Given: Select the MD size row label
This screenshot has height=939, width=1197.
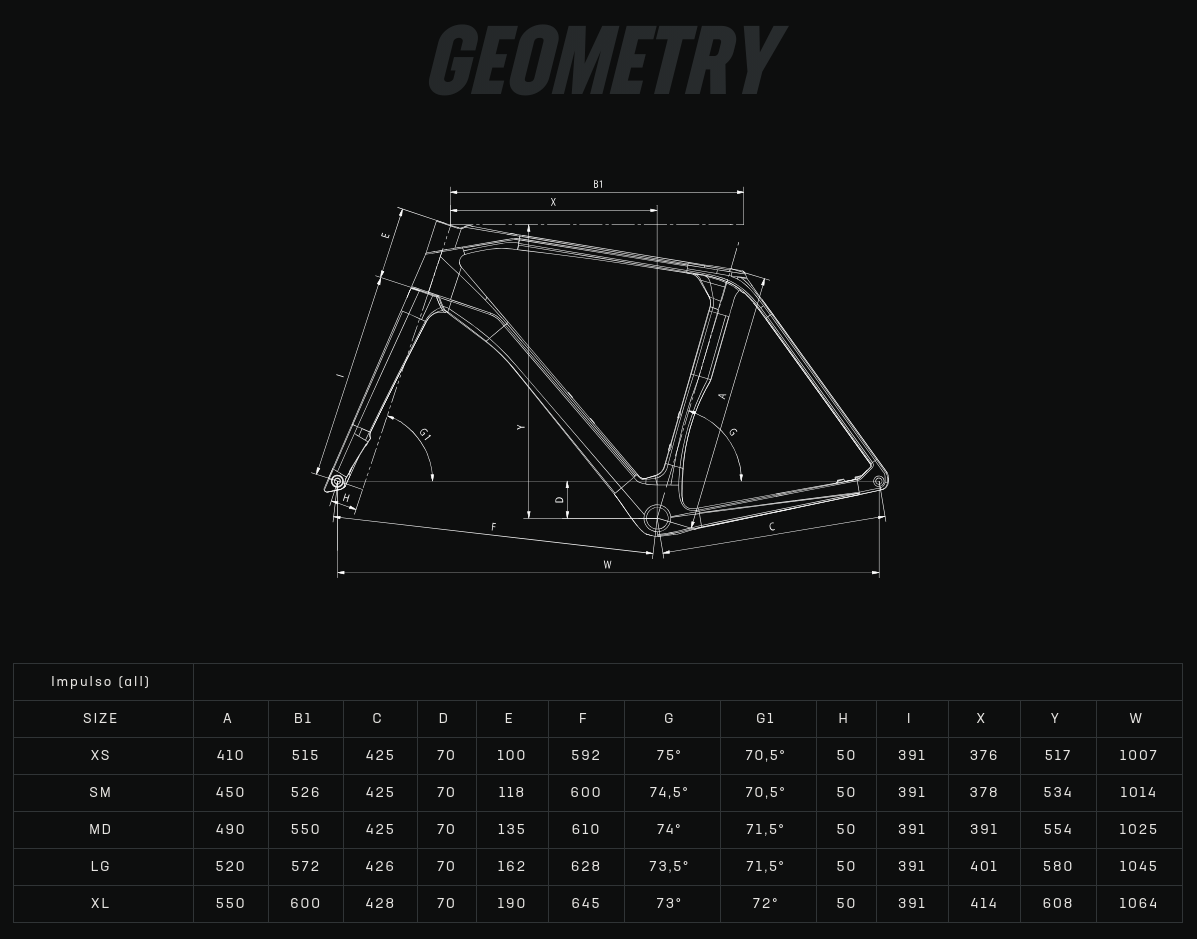Looking at the screenshot, I should coord(101,830).
